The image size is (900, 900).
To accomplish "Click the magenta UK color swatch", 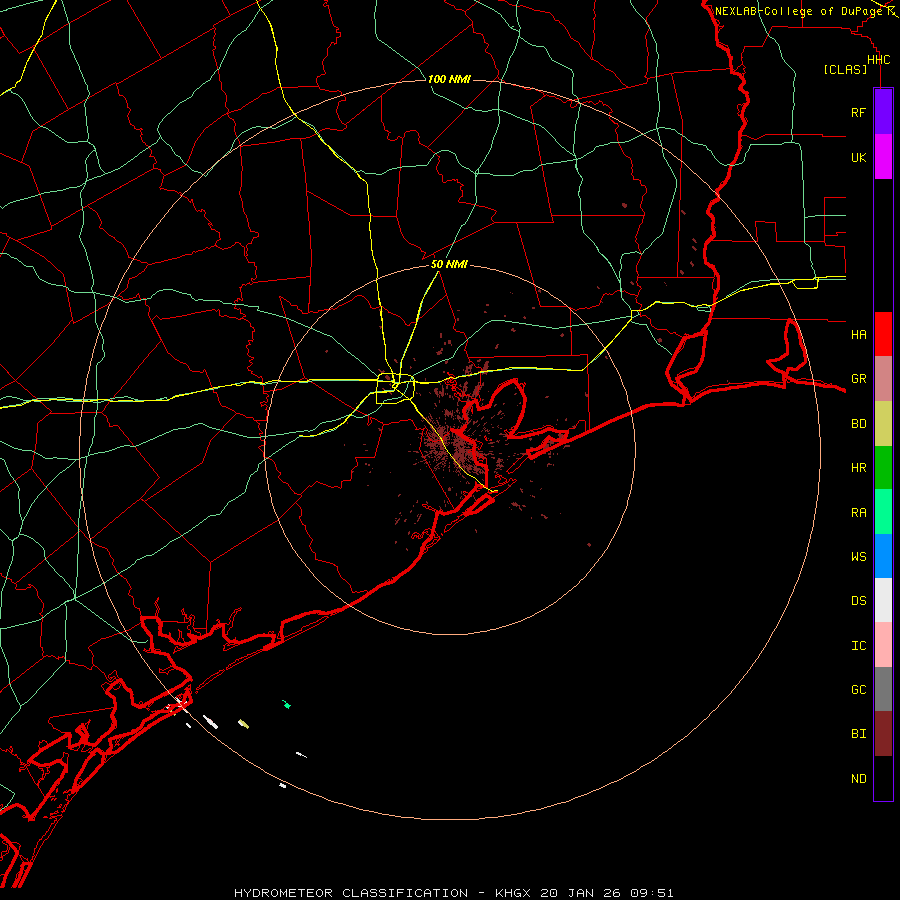I will (x=883, y=157).
